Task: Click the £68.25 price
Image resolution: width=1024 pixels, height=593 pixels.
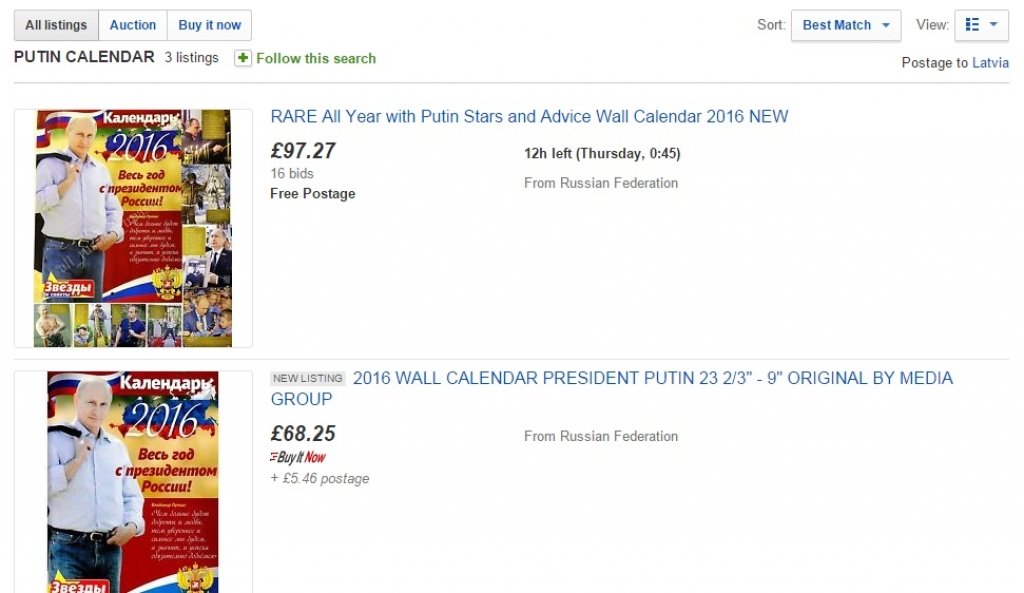Action: coord(303,434)
